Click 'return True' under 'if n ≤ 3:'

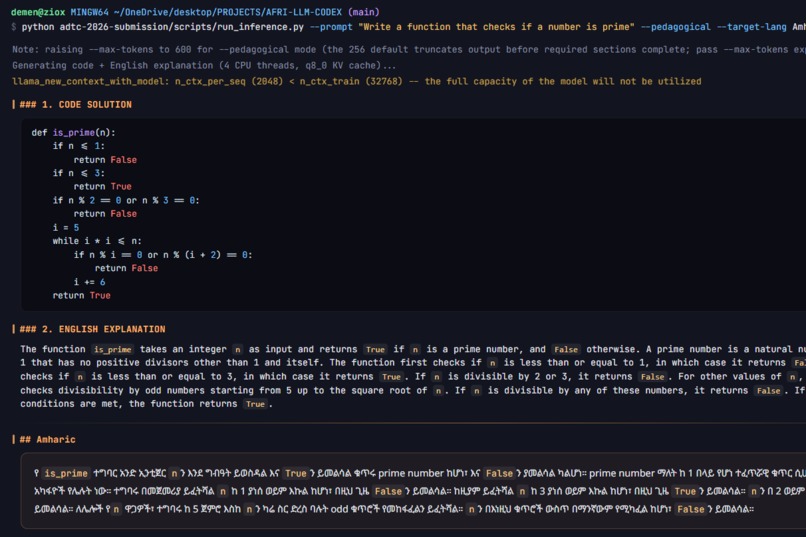click(102, 187)
